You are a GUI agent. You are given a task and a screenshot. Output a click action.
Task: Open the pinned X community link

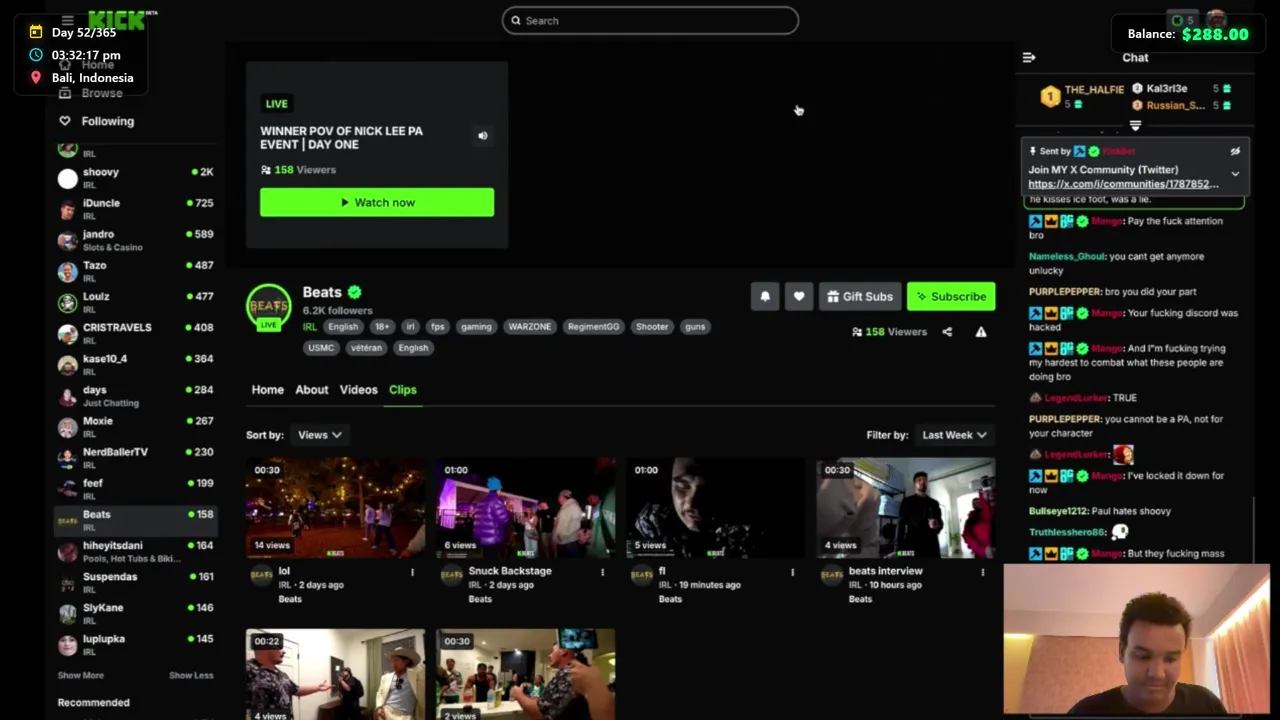point(1123,184)
